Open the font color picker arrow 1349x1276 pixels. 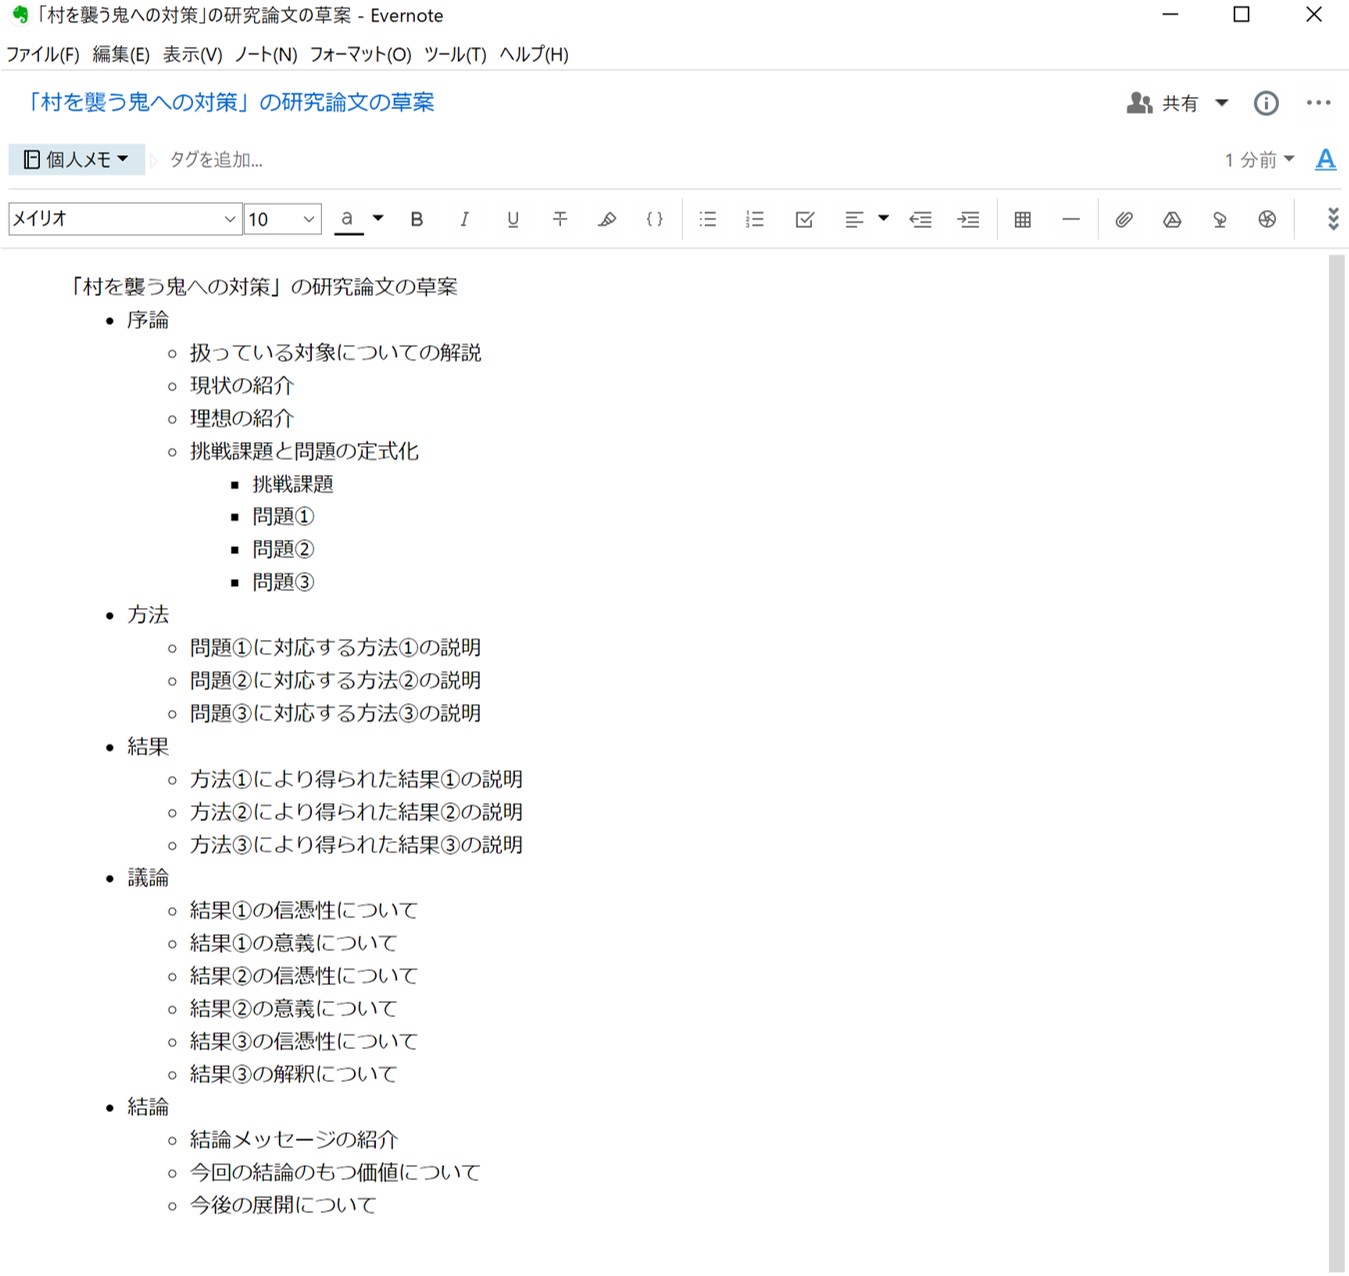[378, 218]
